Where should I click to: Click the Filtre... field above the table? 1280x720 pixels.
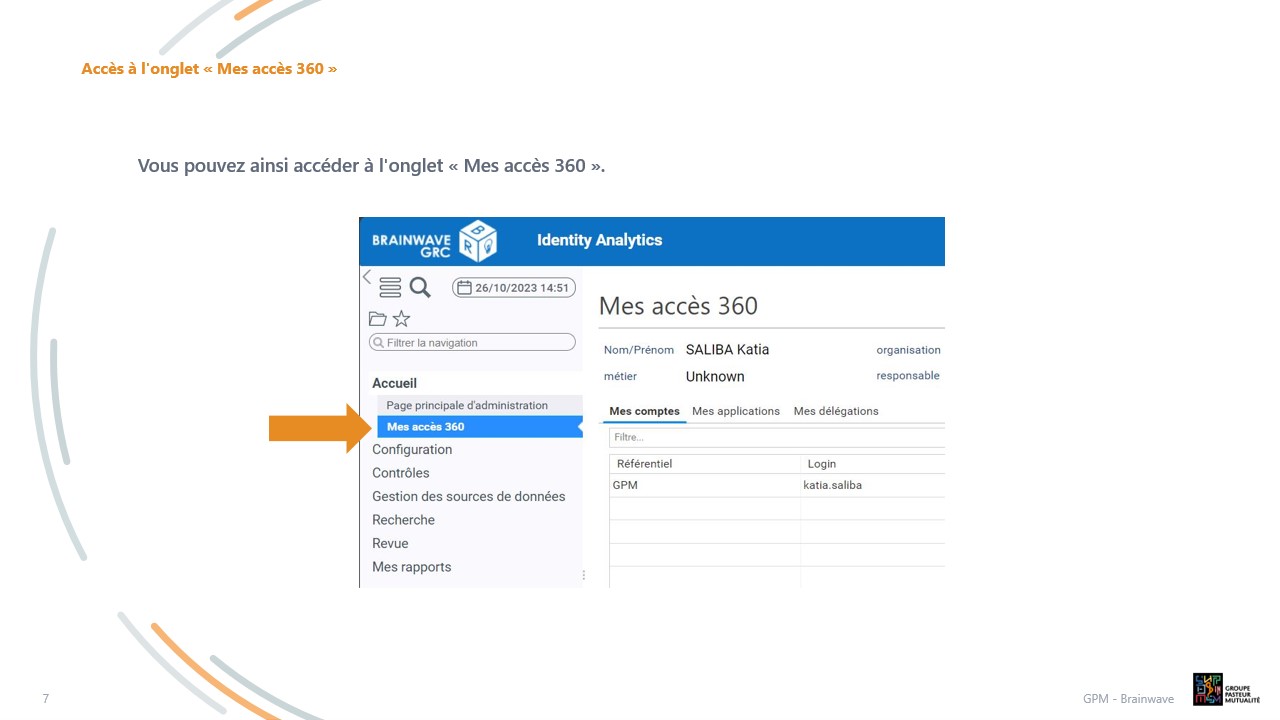click(776, 438)
